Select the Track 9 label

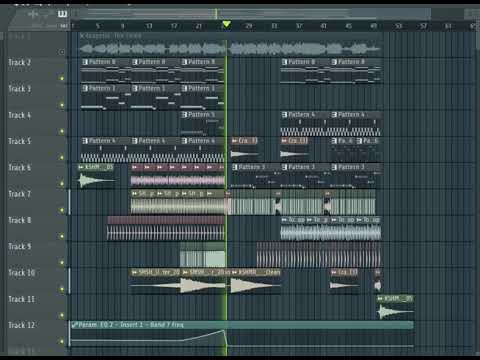[x=19, y=247]
